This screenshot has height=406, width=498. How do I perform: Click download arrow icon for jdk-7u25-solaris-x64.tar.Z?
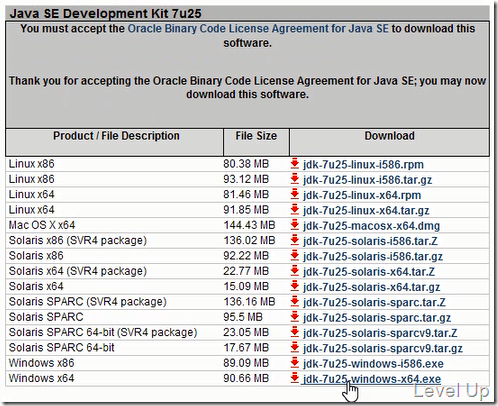coord(295,271)
